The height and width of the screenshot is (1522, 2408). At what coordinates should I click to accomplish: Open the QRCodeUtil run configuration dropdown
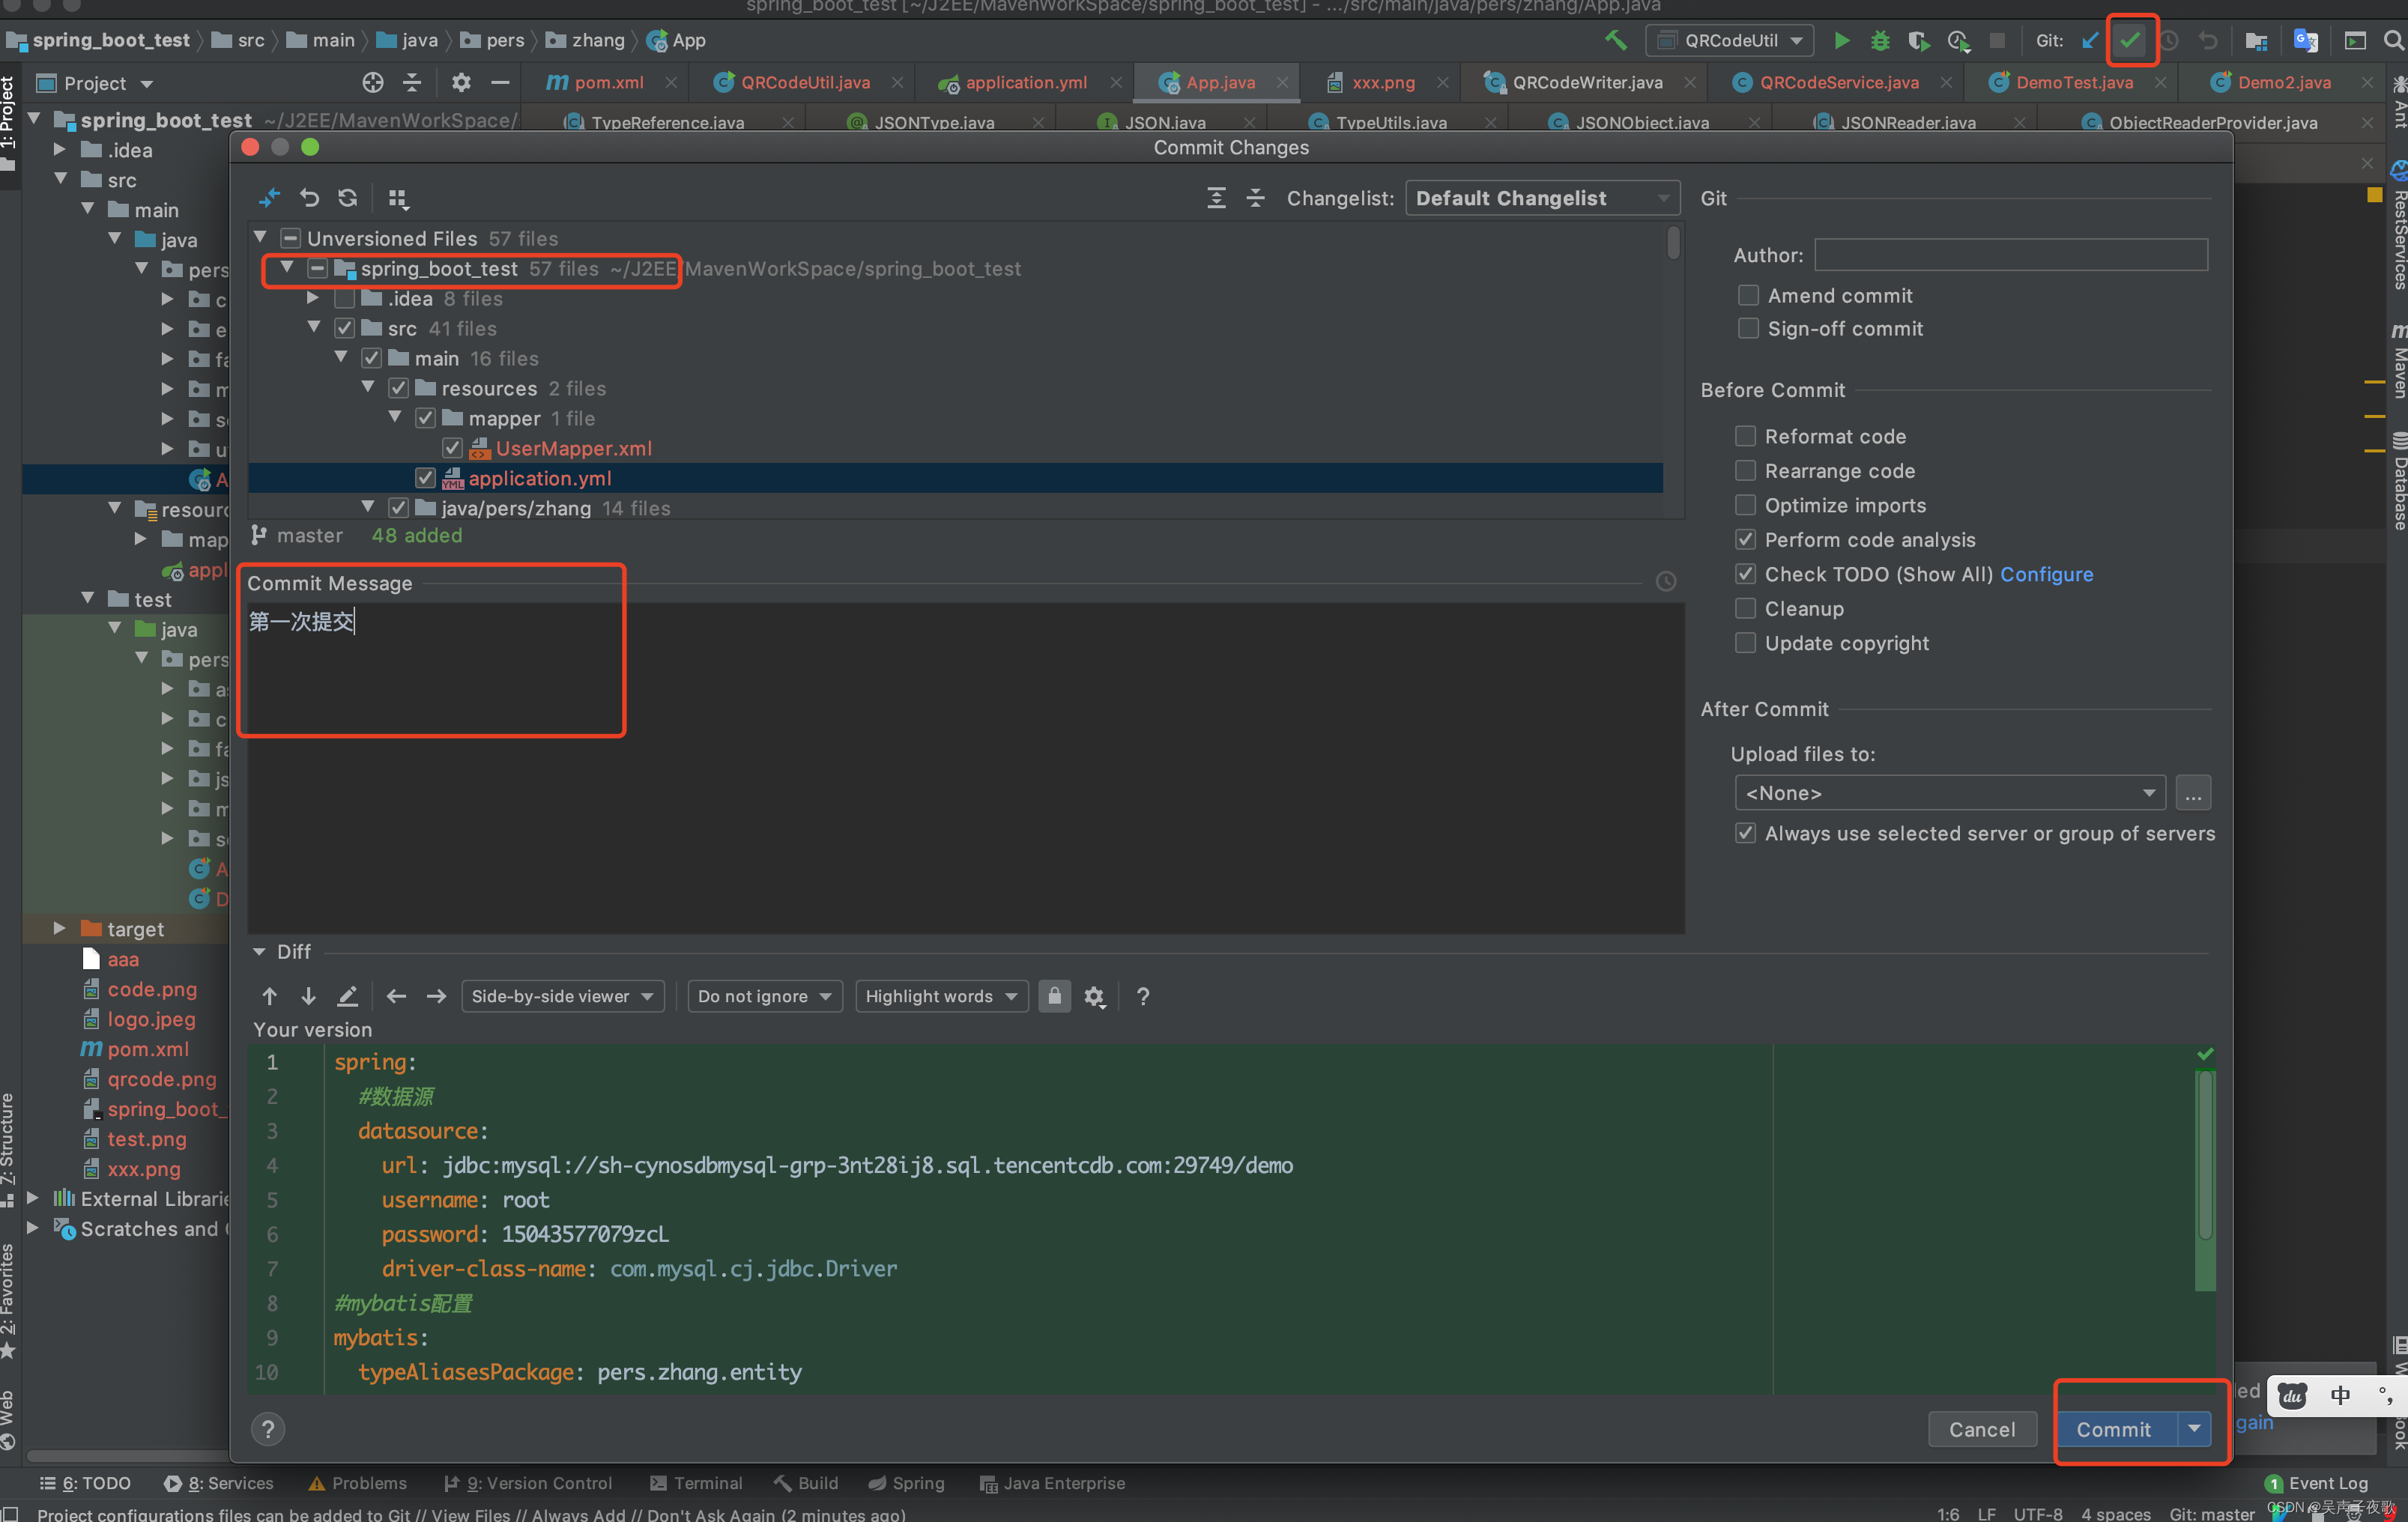(x=1730, y=41)
